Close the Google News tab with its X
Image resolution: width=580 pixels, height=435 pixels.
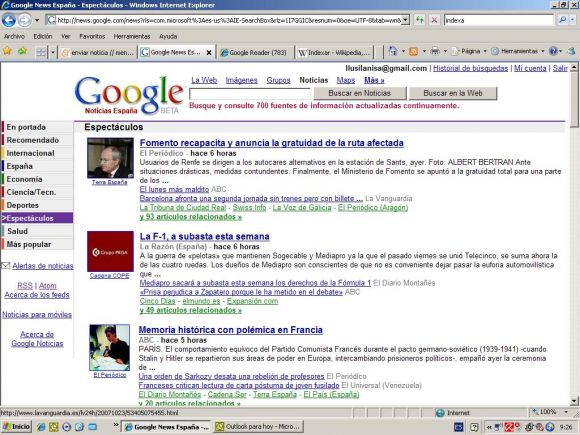point(209,53)
